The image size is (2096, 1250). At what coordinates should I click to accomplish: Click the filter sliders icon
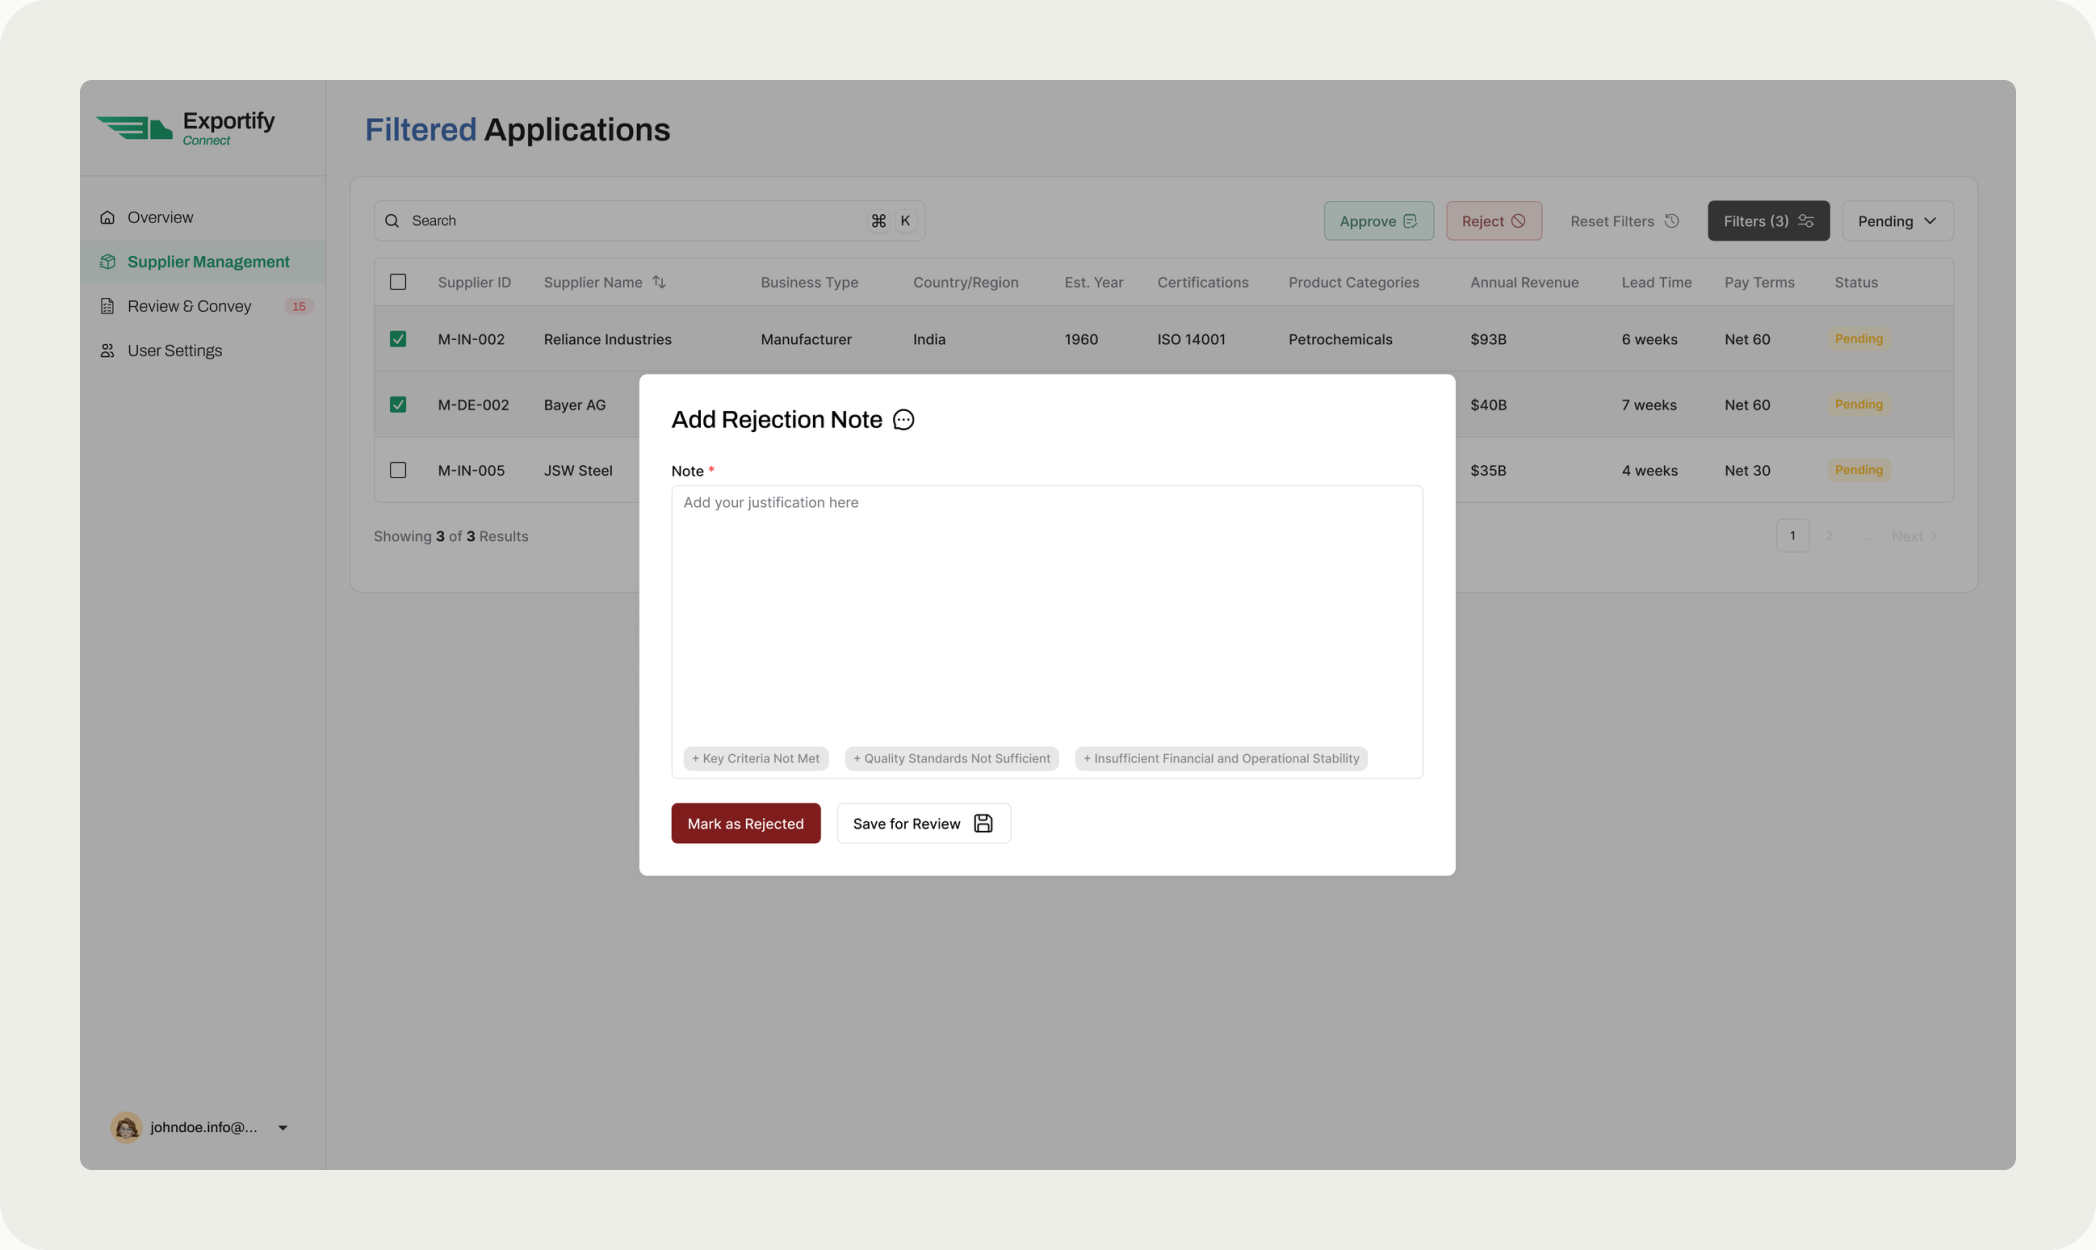[x=1806, y=221]
